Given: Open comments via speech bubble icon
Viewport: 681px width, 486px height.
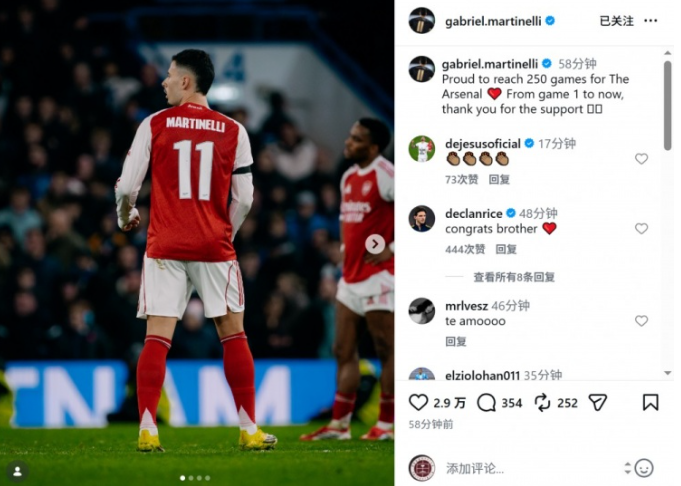Looking at the screenshot, I should [486, 403].
